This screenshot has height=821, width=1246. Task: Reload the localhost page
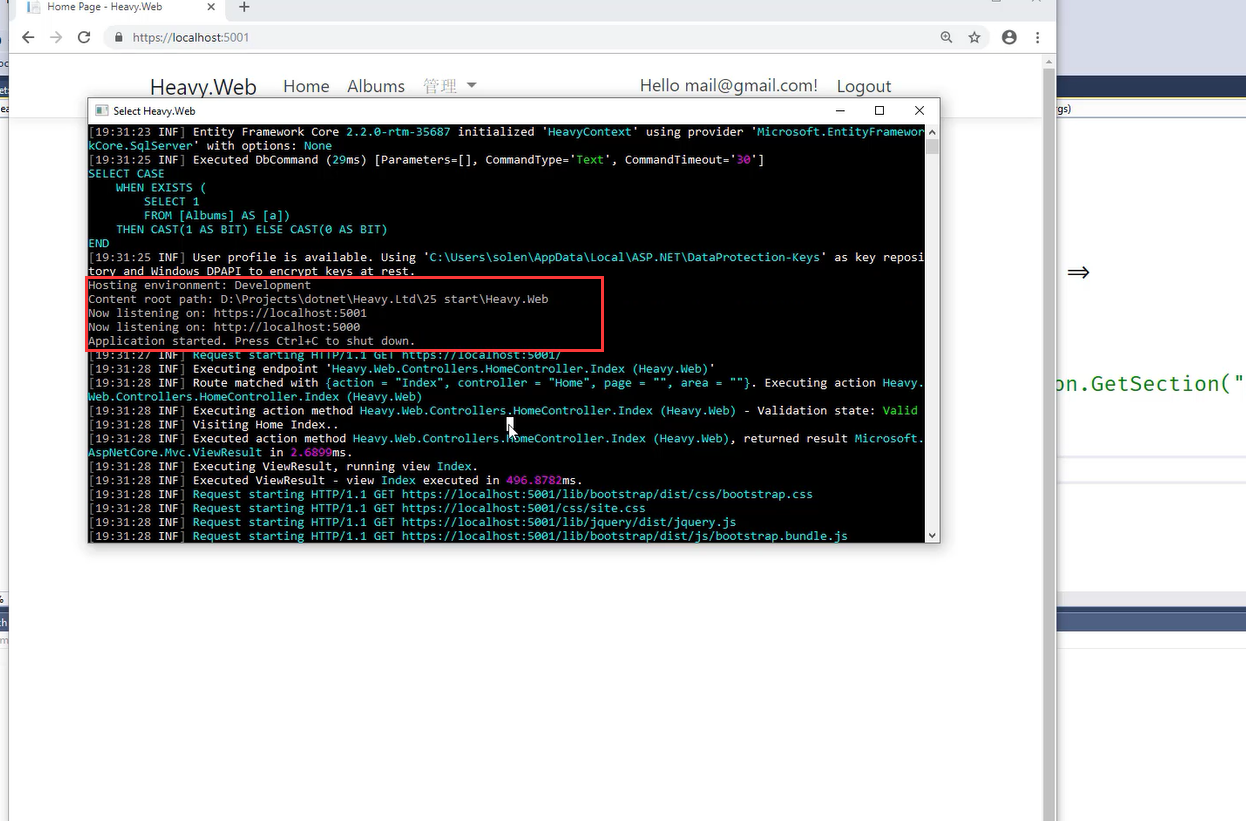pyautogui.click(x=84, y=37)
